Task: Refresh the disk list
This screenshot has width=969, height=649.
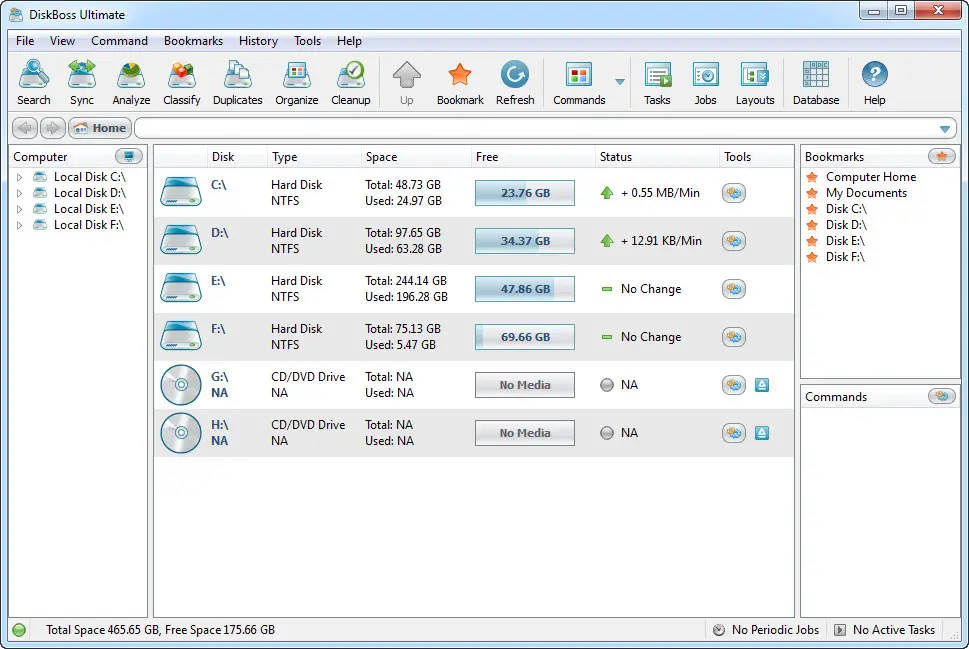Action: point(515,82)
